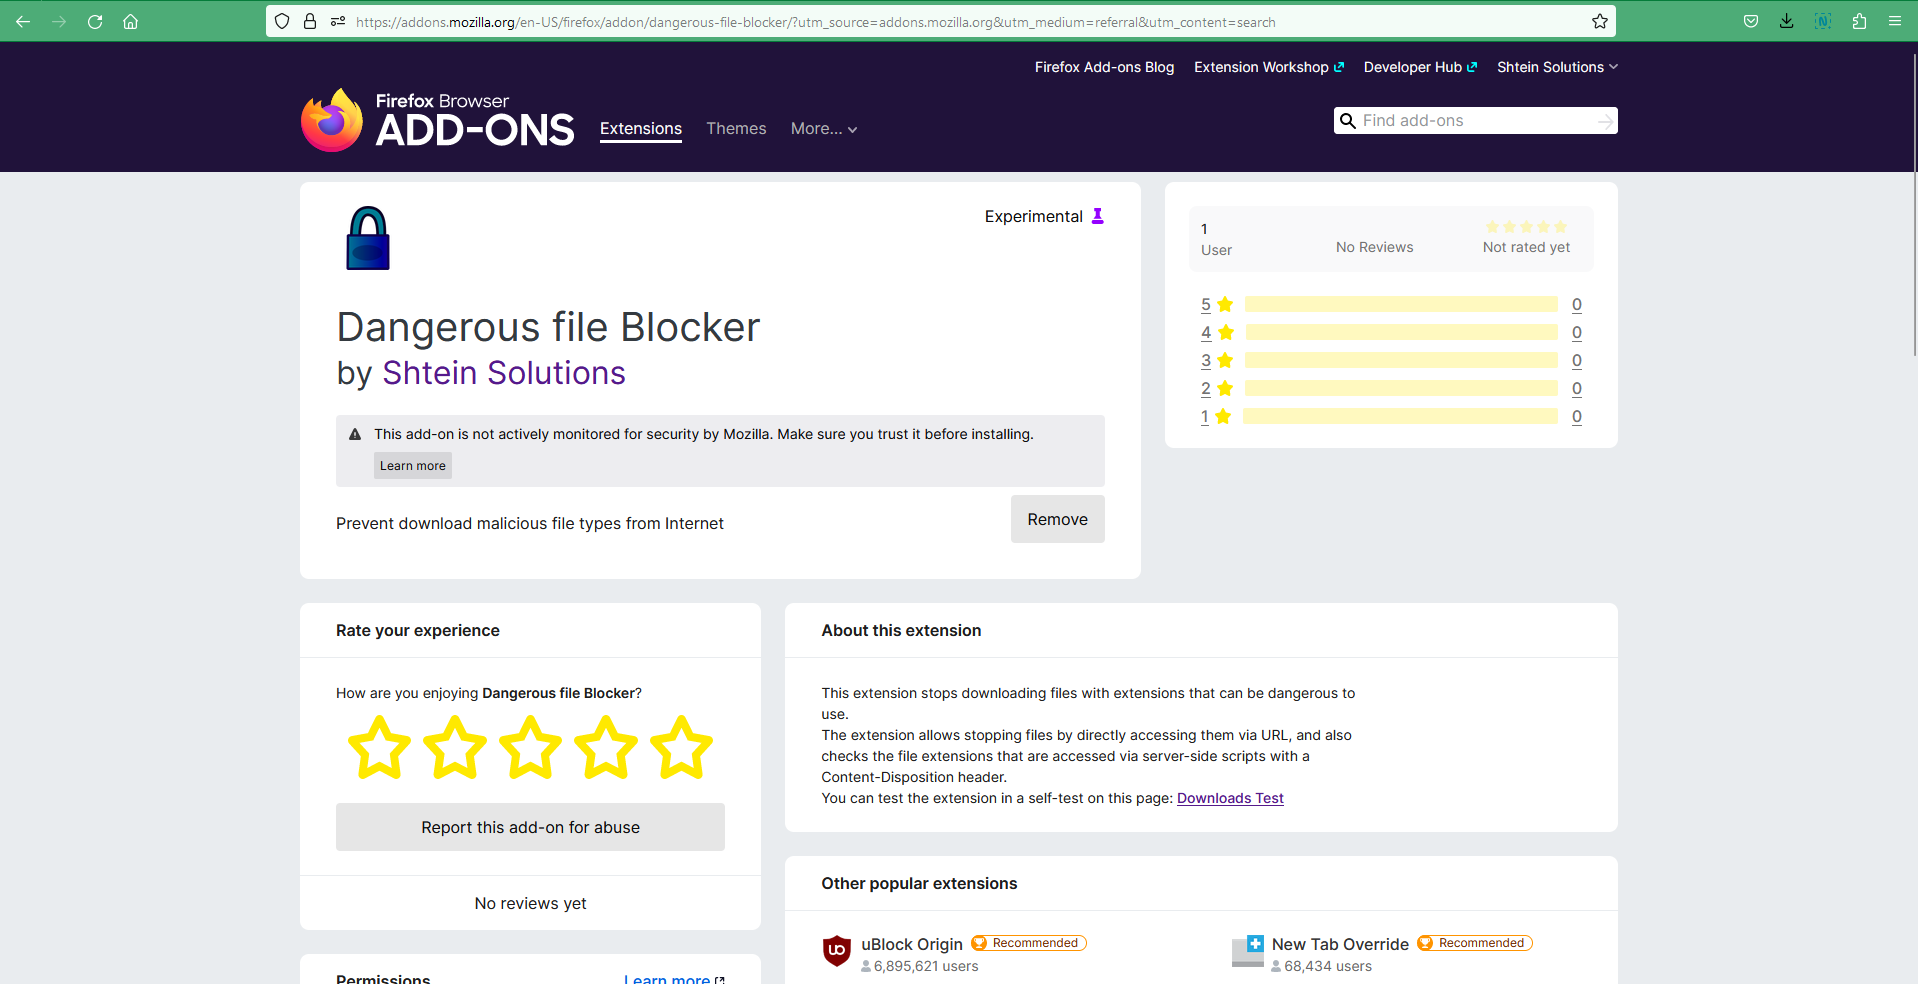Rate the add-on one star
This screenshot has width=1918, height=984.
click(x=379, y=747)
